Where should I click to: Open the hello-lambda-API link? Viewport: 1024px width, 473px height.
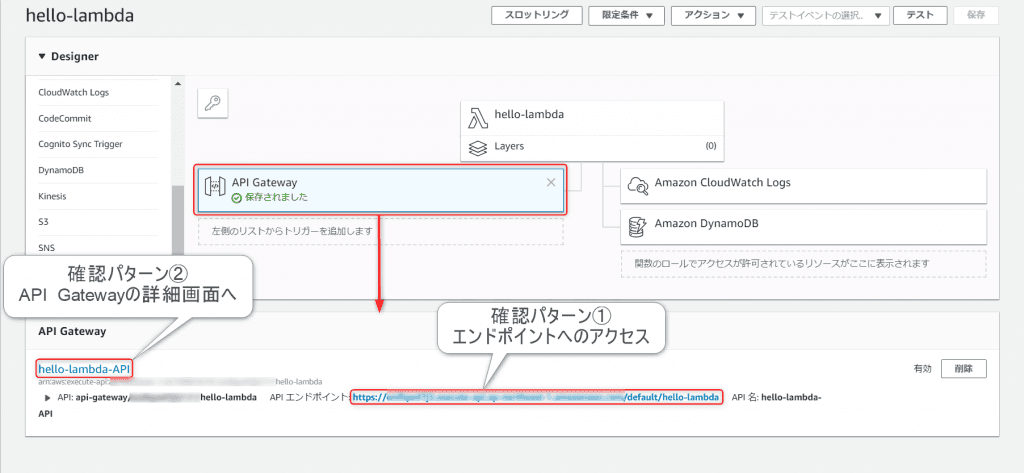[84, 369]
